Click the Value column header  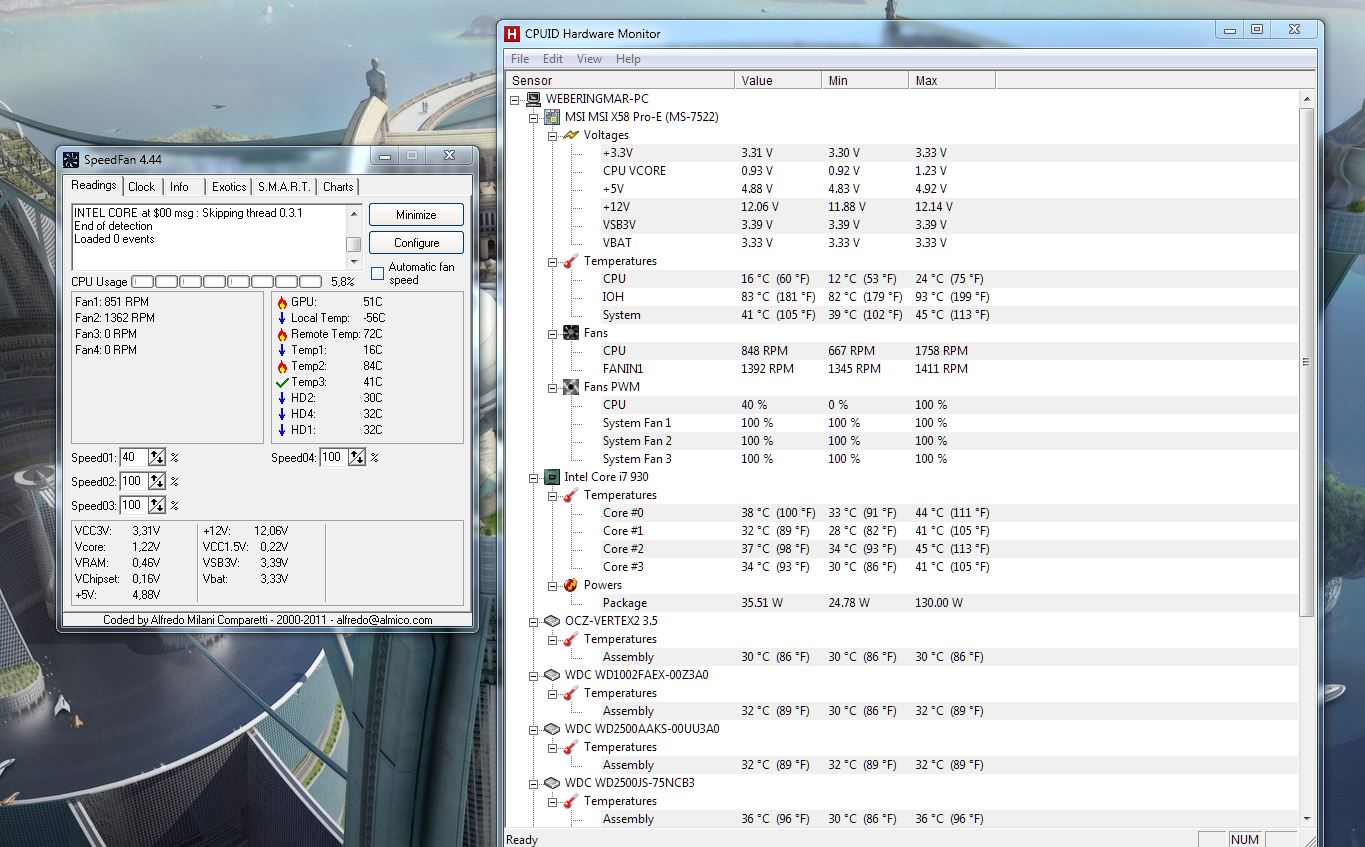778,80
